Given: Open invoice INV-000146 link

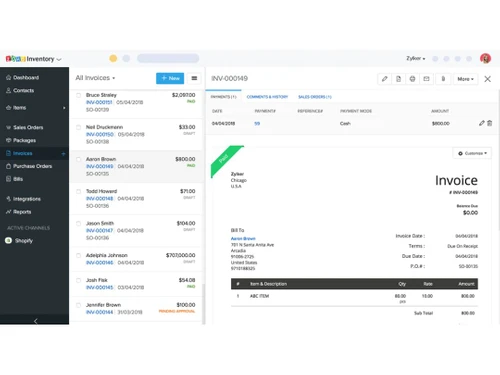Looking at the screenshot, I should (100, 262).
